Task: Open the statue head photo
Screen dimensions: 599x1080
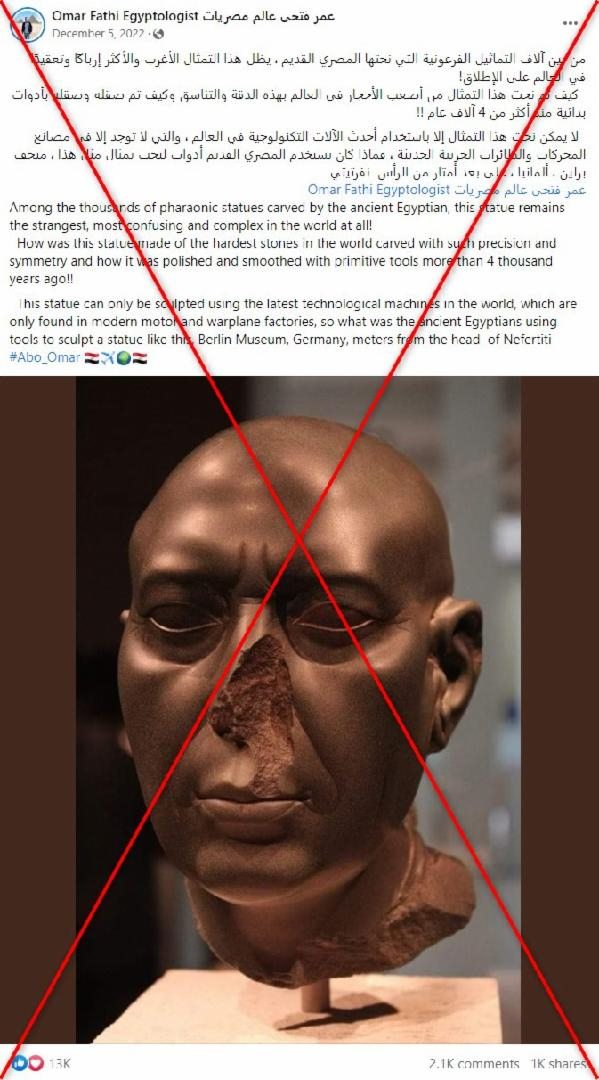Action: pyautogui.click(x=299, y=709)
